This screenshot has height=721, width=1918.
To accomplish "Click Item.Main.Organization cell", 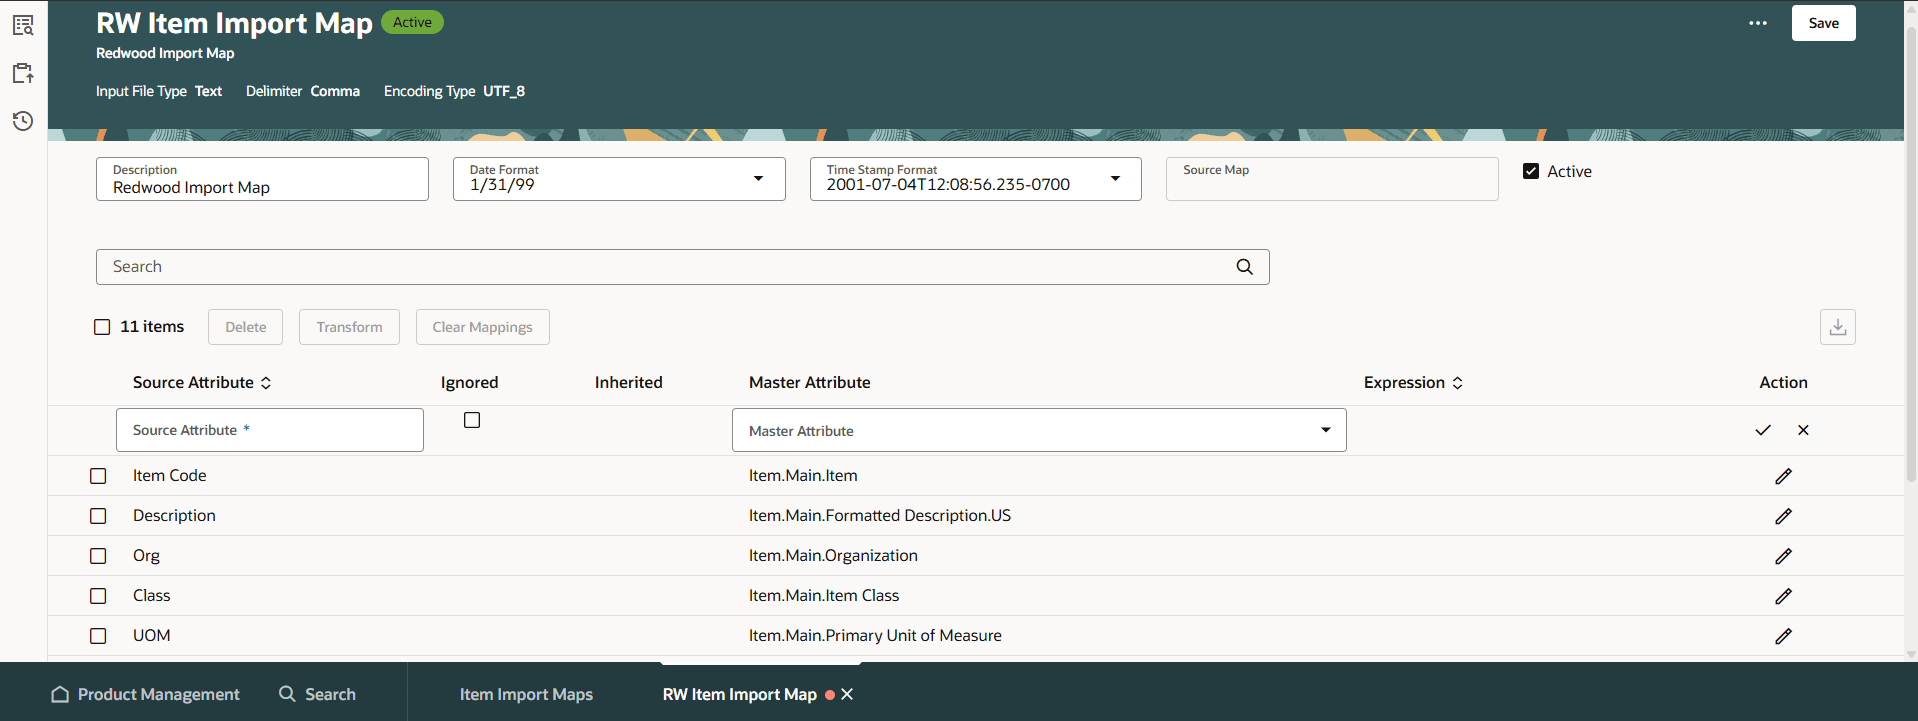I will pos(833,556).
